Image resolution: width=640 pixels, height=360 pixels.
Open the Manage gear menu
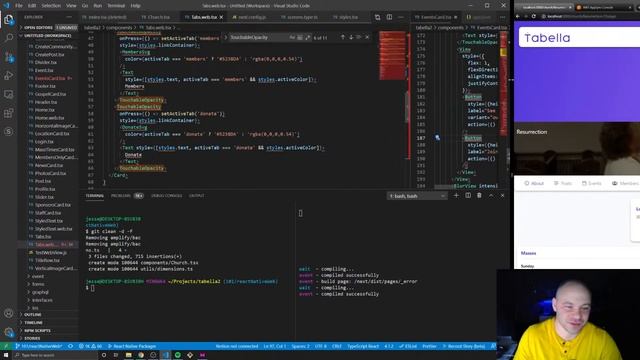9,332
